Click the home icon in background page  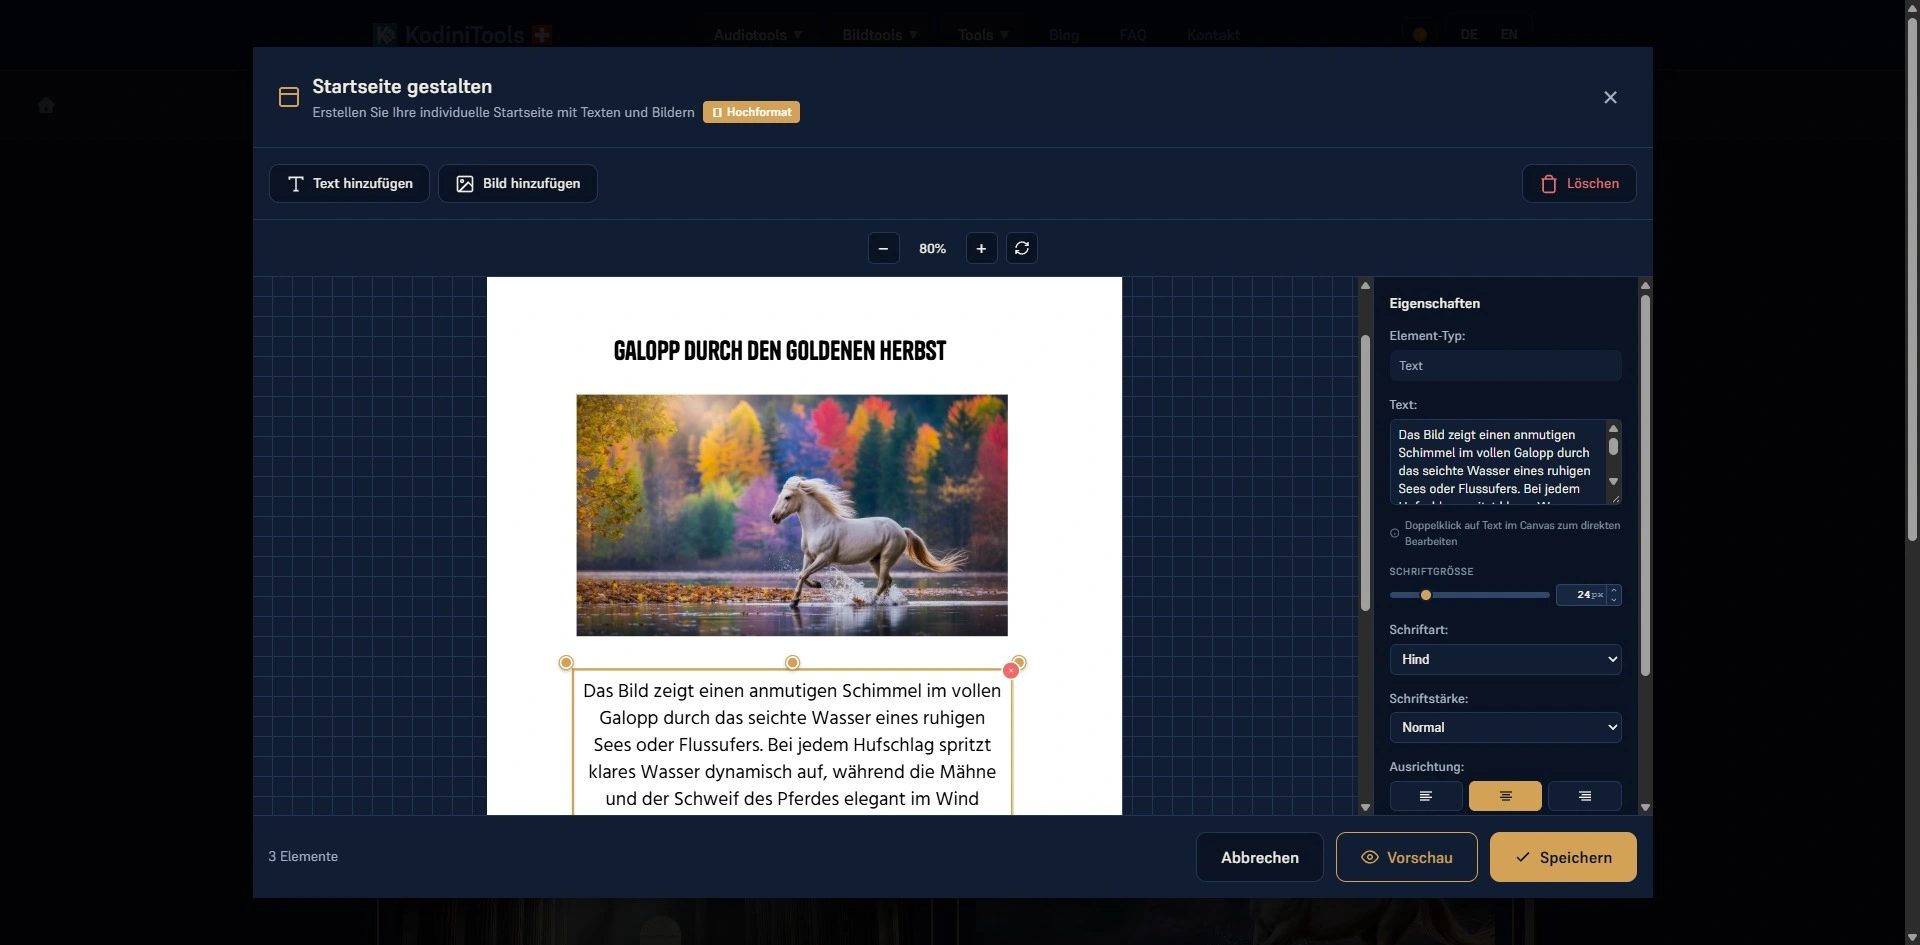46,105
